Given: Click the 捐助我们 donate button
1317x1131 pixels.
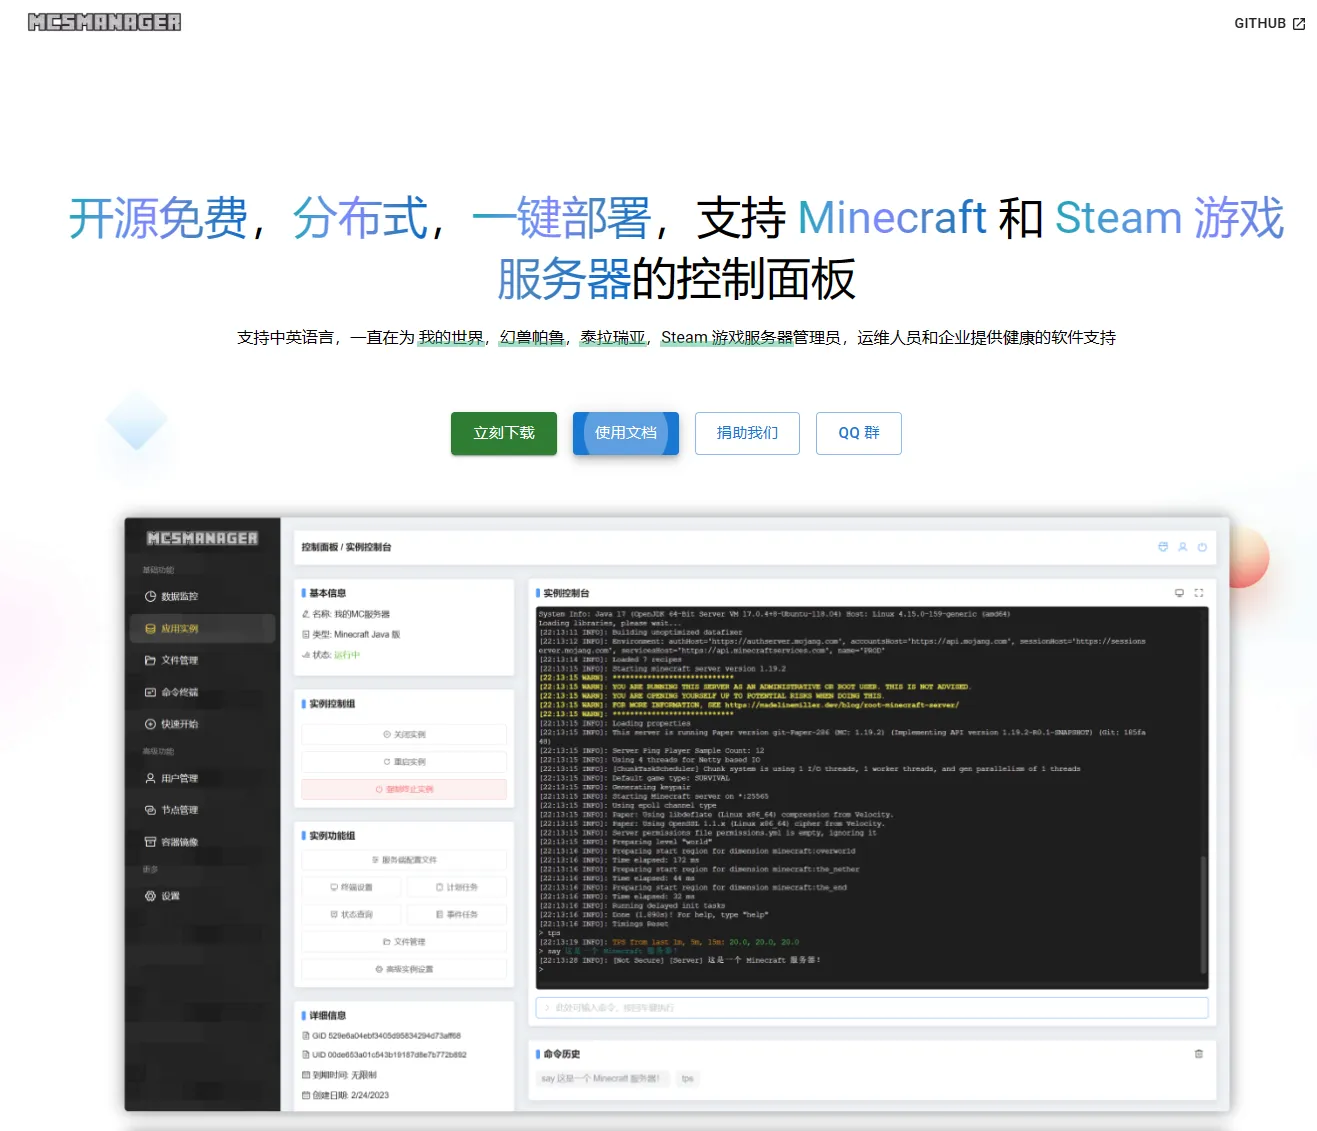Looking at the screenshot, I should (x=747, y=433).
